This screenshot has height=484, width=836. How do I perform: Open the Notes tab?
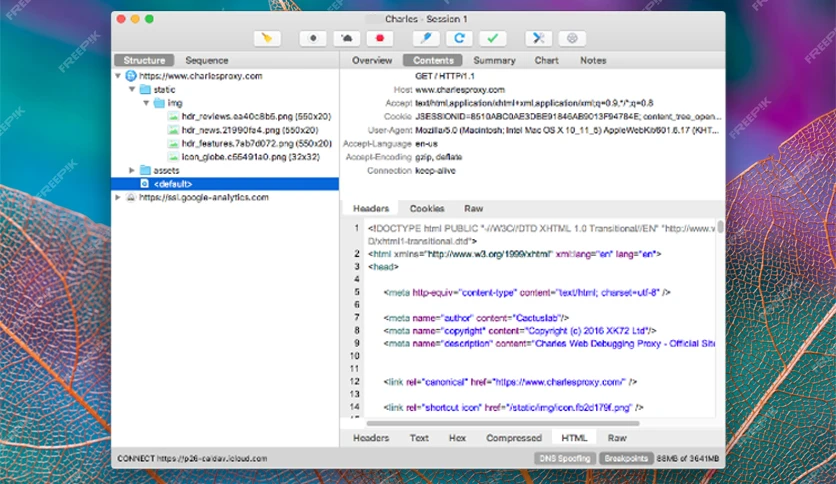point(593,60)
